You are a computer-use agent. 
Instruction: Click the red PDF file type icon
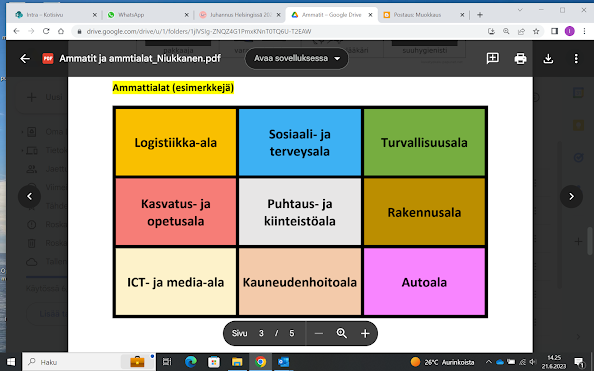click(48, 58)
